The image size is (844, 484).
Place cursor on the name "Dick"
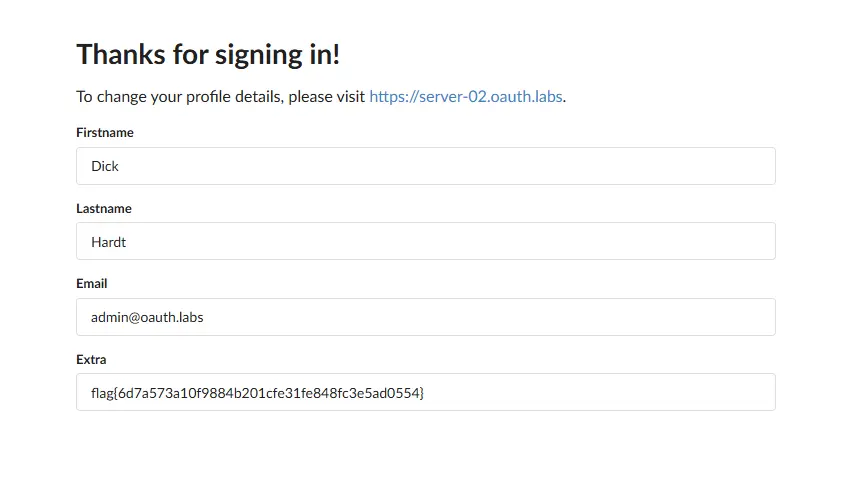coord(105,166)
